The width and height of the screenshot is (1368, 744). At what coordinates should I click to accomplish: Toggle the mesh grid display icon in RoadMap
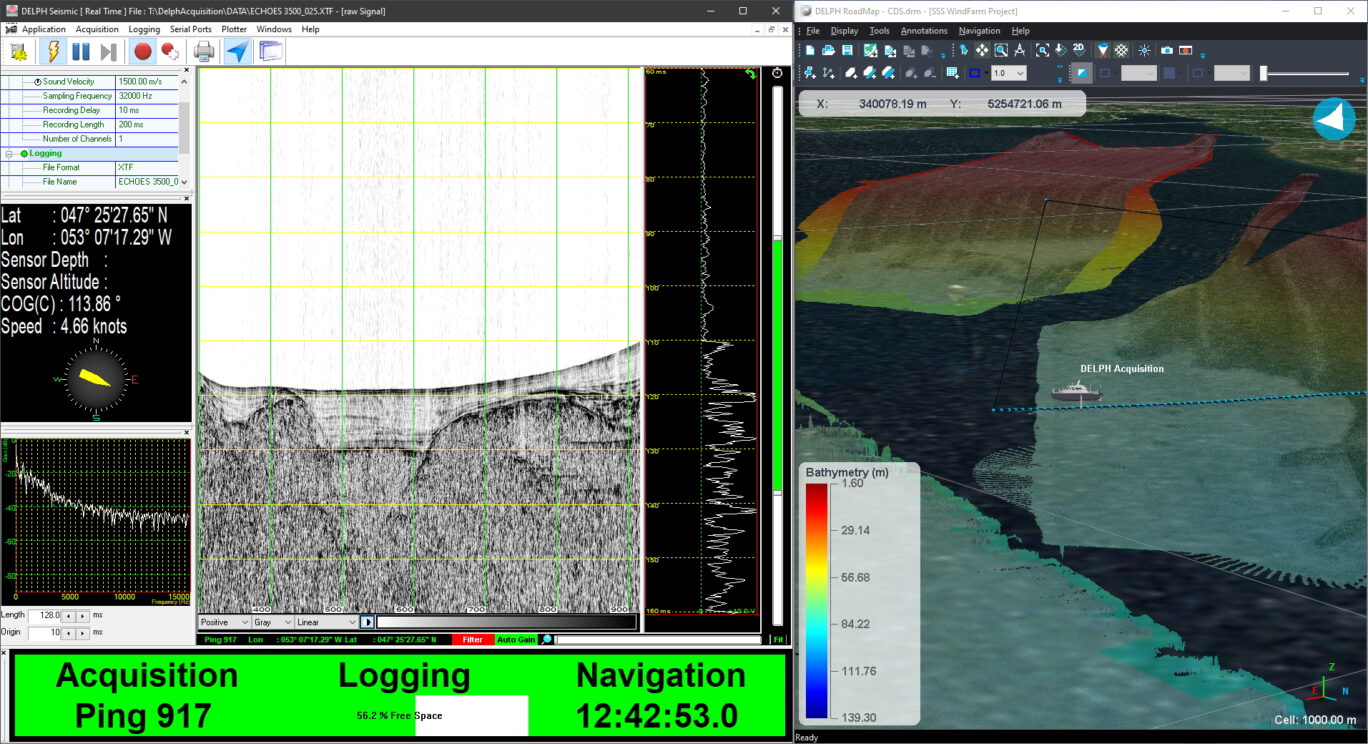[x=1122, y=50]
